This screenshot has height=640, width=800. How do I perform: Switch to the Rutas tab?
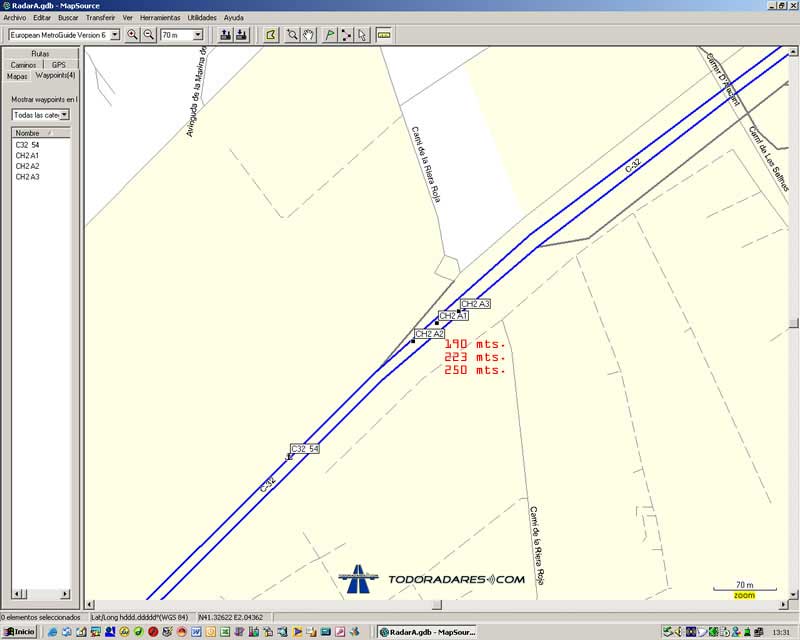click(40, 53)
